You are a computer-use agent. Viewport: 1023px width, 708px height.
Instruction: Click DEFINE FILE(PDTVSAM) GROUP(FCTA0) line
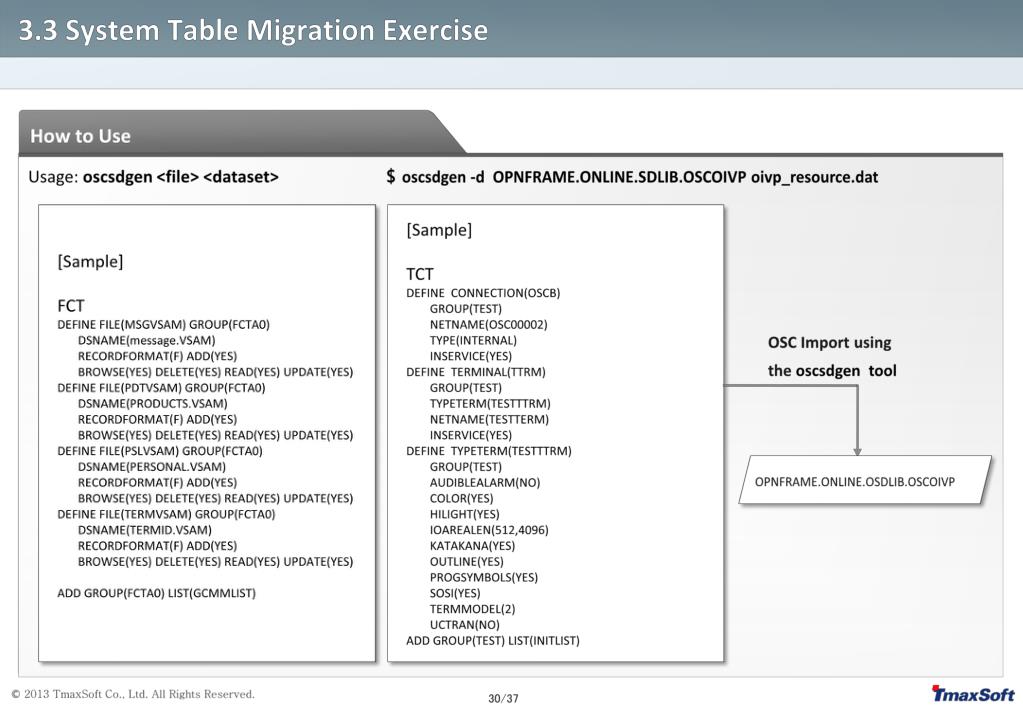(161, 388)
